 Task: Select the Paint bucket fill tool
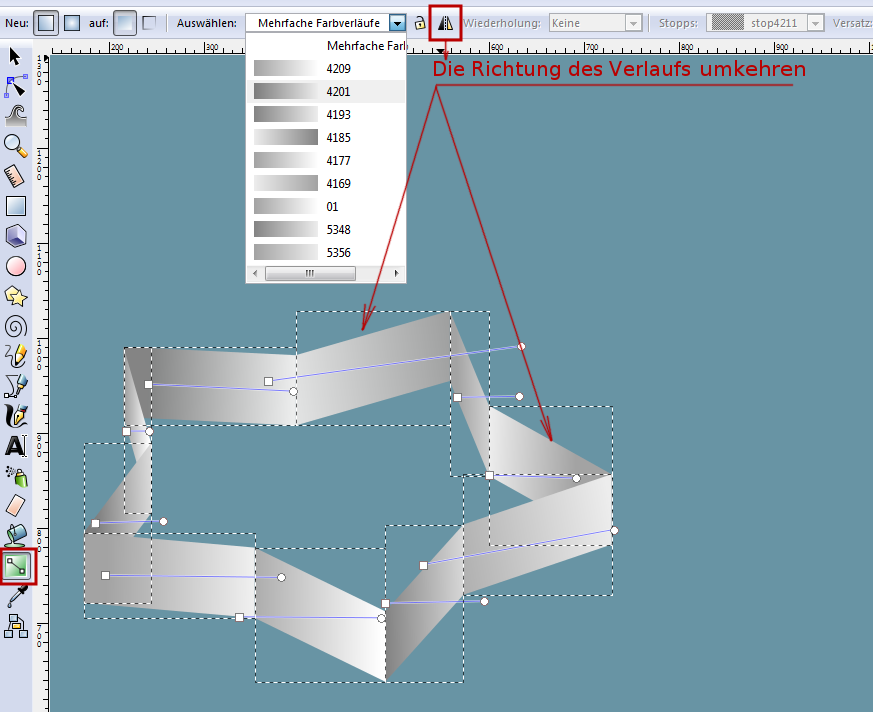coord(16,536)
